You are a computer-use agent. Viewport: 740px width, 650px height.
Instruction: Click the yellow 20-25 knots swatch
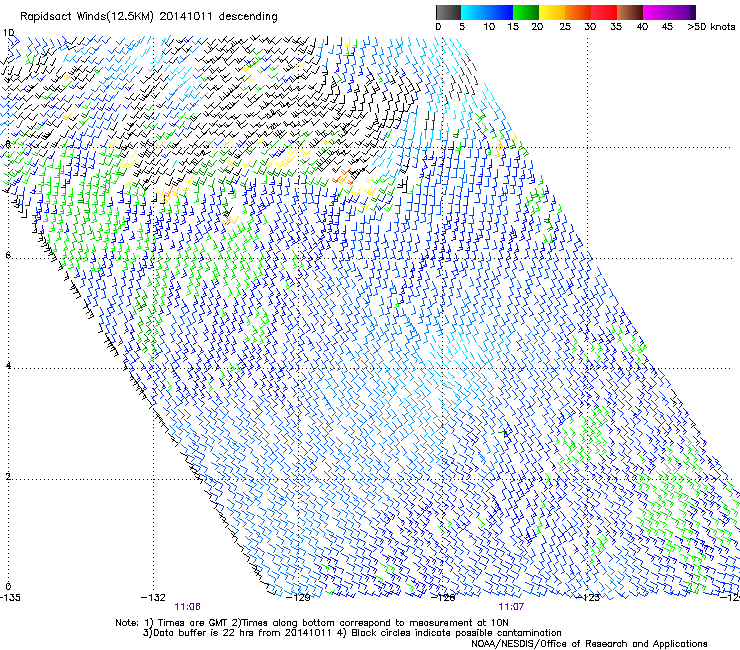[552, 12]
